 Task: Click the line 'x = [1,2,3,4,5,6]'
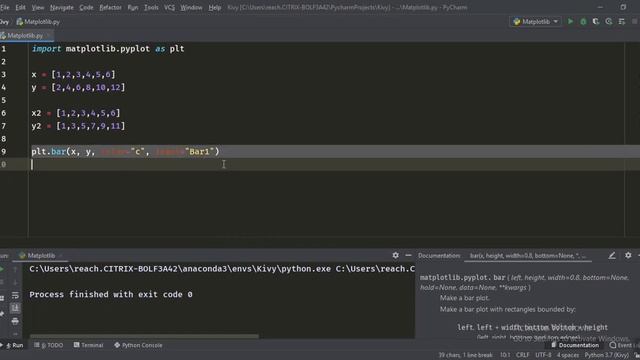point(73,75)
